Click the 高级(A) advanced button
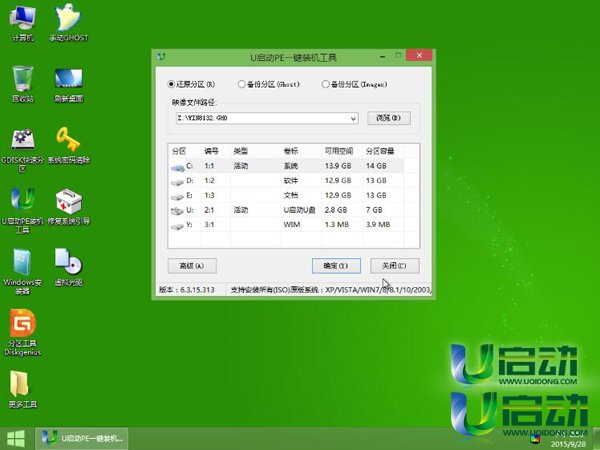The height and width of the screenshot is (450, 600). pos(192,266)
